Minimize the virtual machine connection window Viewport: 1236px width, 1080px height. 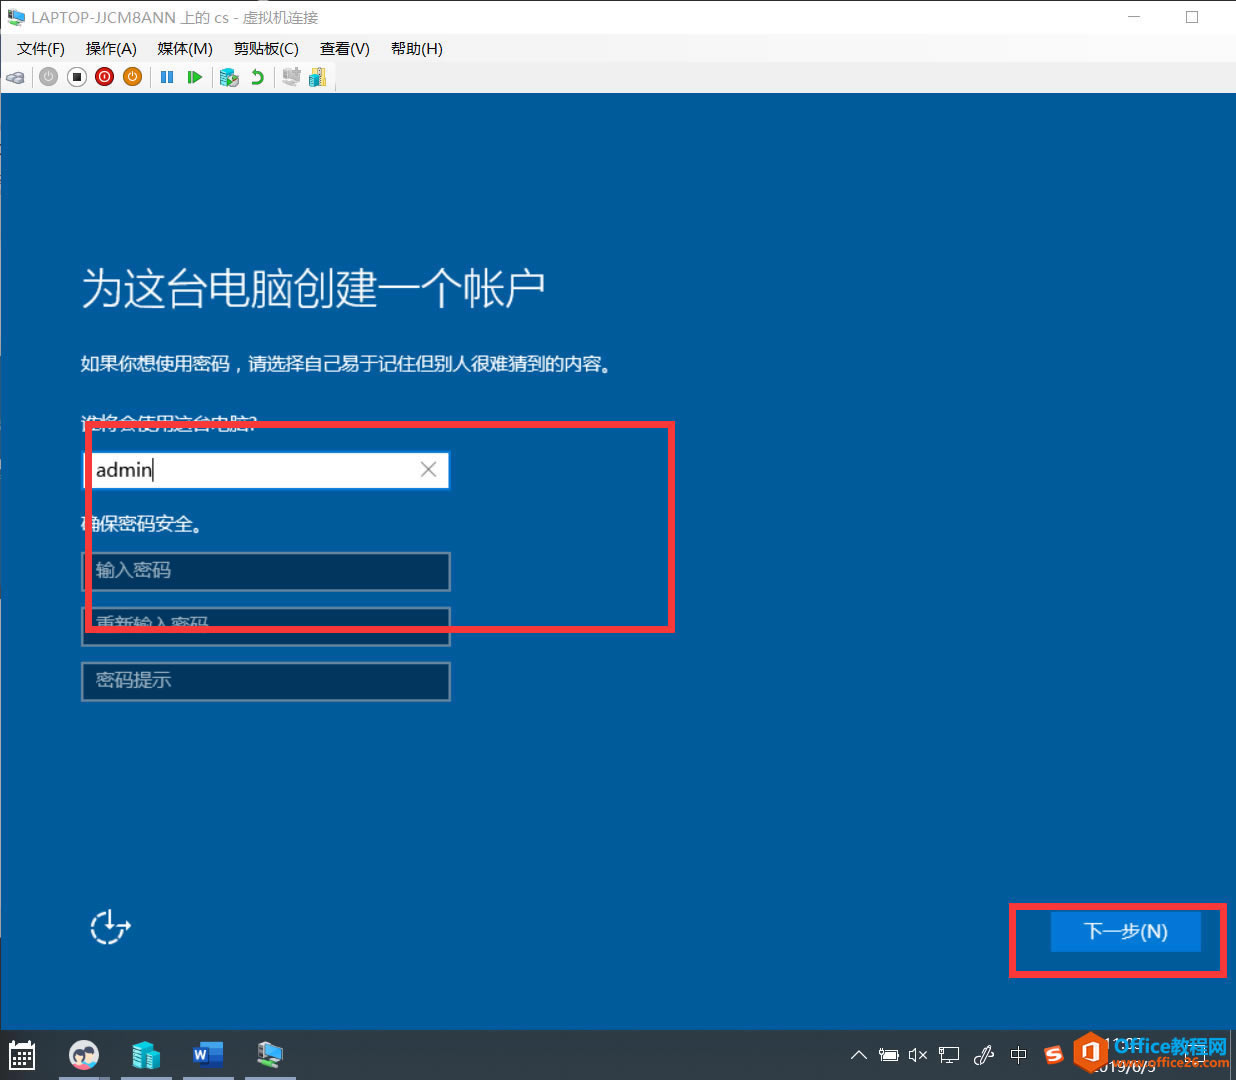coord(1134,17)
